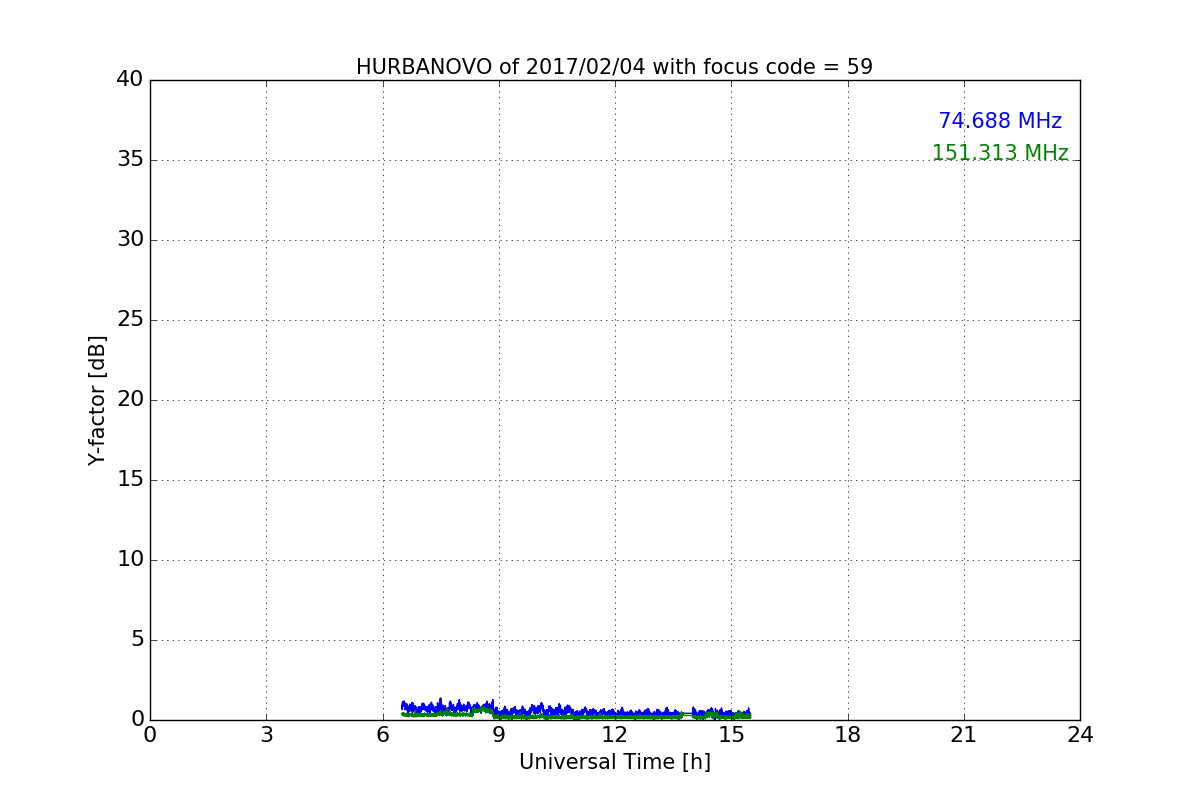Screen dimensions: 1200x800
Task: Click y-axis tick label 20
Action: coord(130,400)
